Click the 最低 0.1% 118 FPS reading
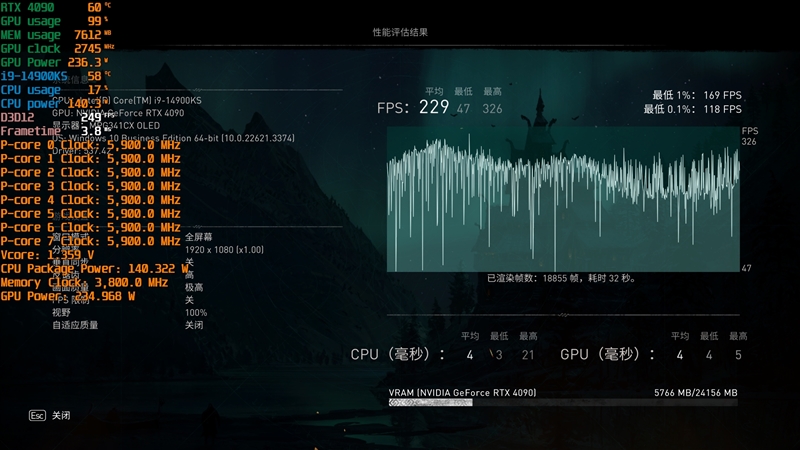 692,109
